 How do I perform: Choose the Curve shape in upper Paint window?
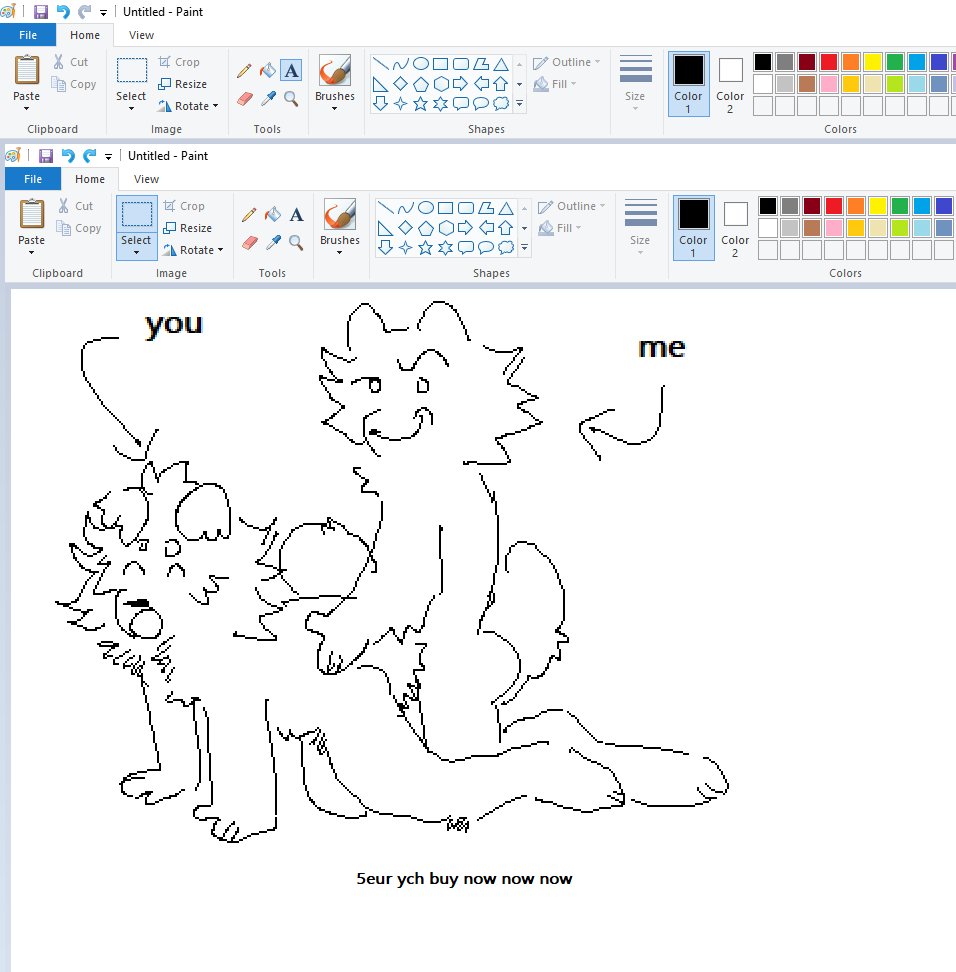click(x=401, y=64)
